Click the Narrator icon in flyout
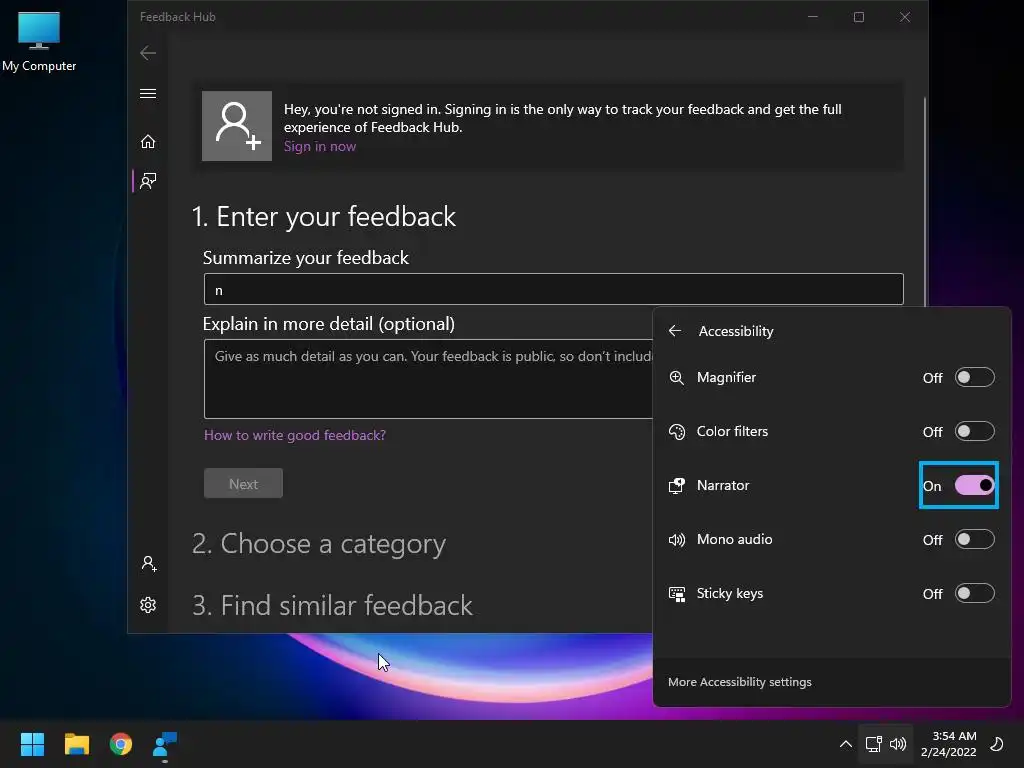This screenshot has height=768, width=1024. coord(677,485)
